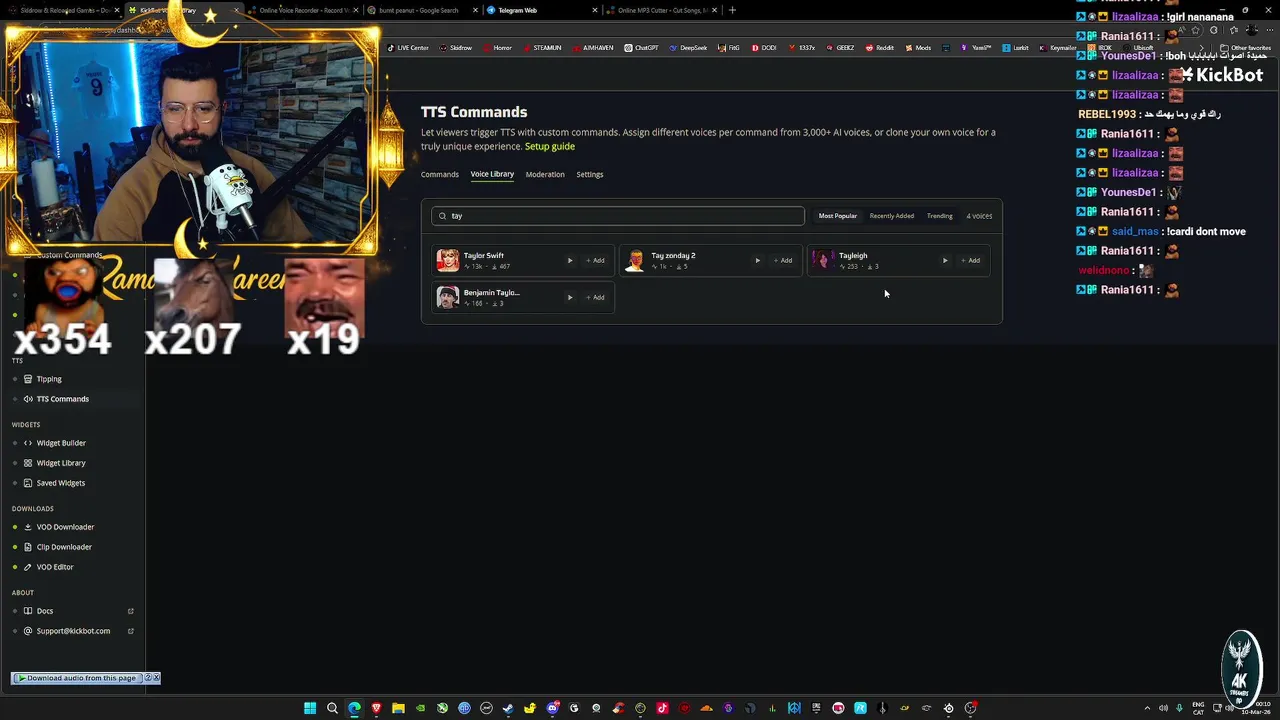This screenshot has width=1280, height=720.
Task: Open File Explorer from the taskbar
Action: (x=398, y=708)
